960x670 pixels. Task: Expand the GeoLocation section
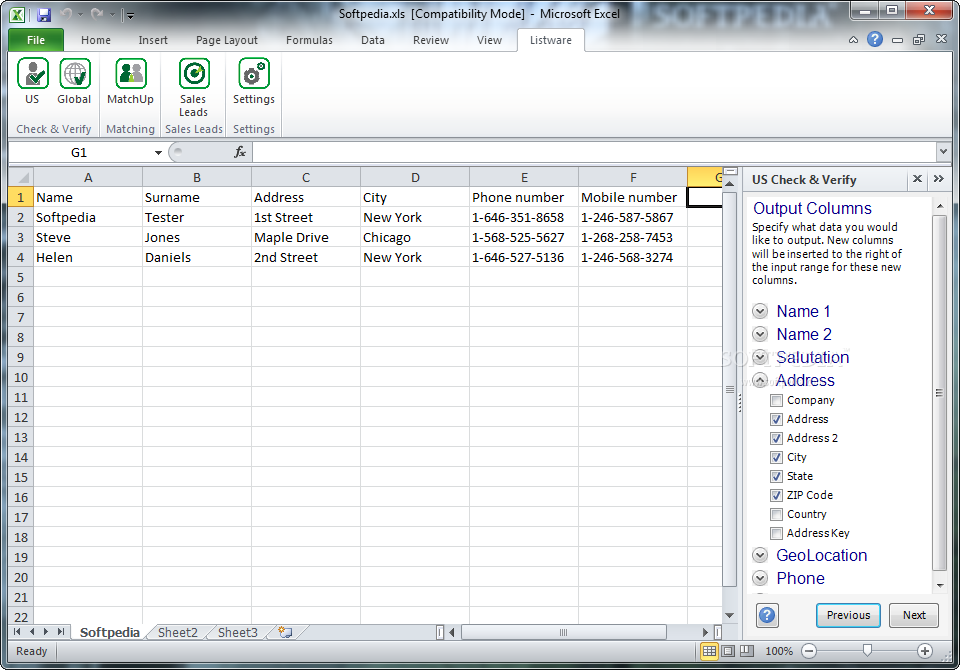(x=760, y=555)
